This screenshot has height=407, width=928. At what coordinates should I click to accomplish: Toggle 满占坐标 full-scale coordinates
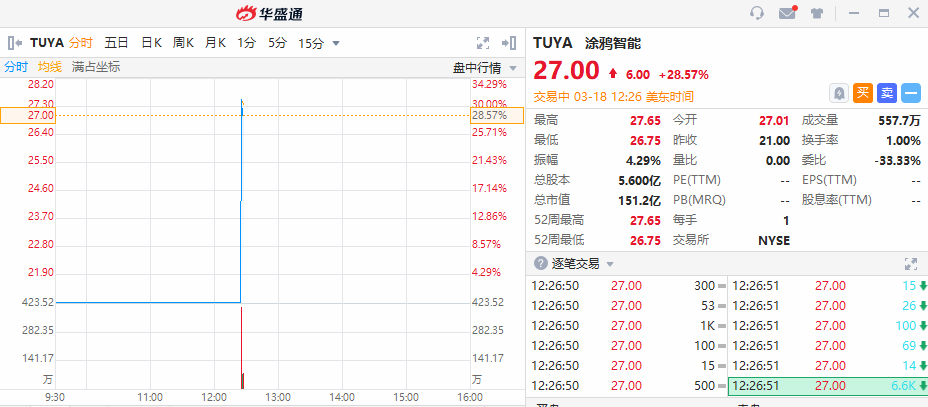(x=96, y=67)
